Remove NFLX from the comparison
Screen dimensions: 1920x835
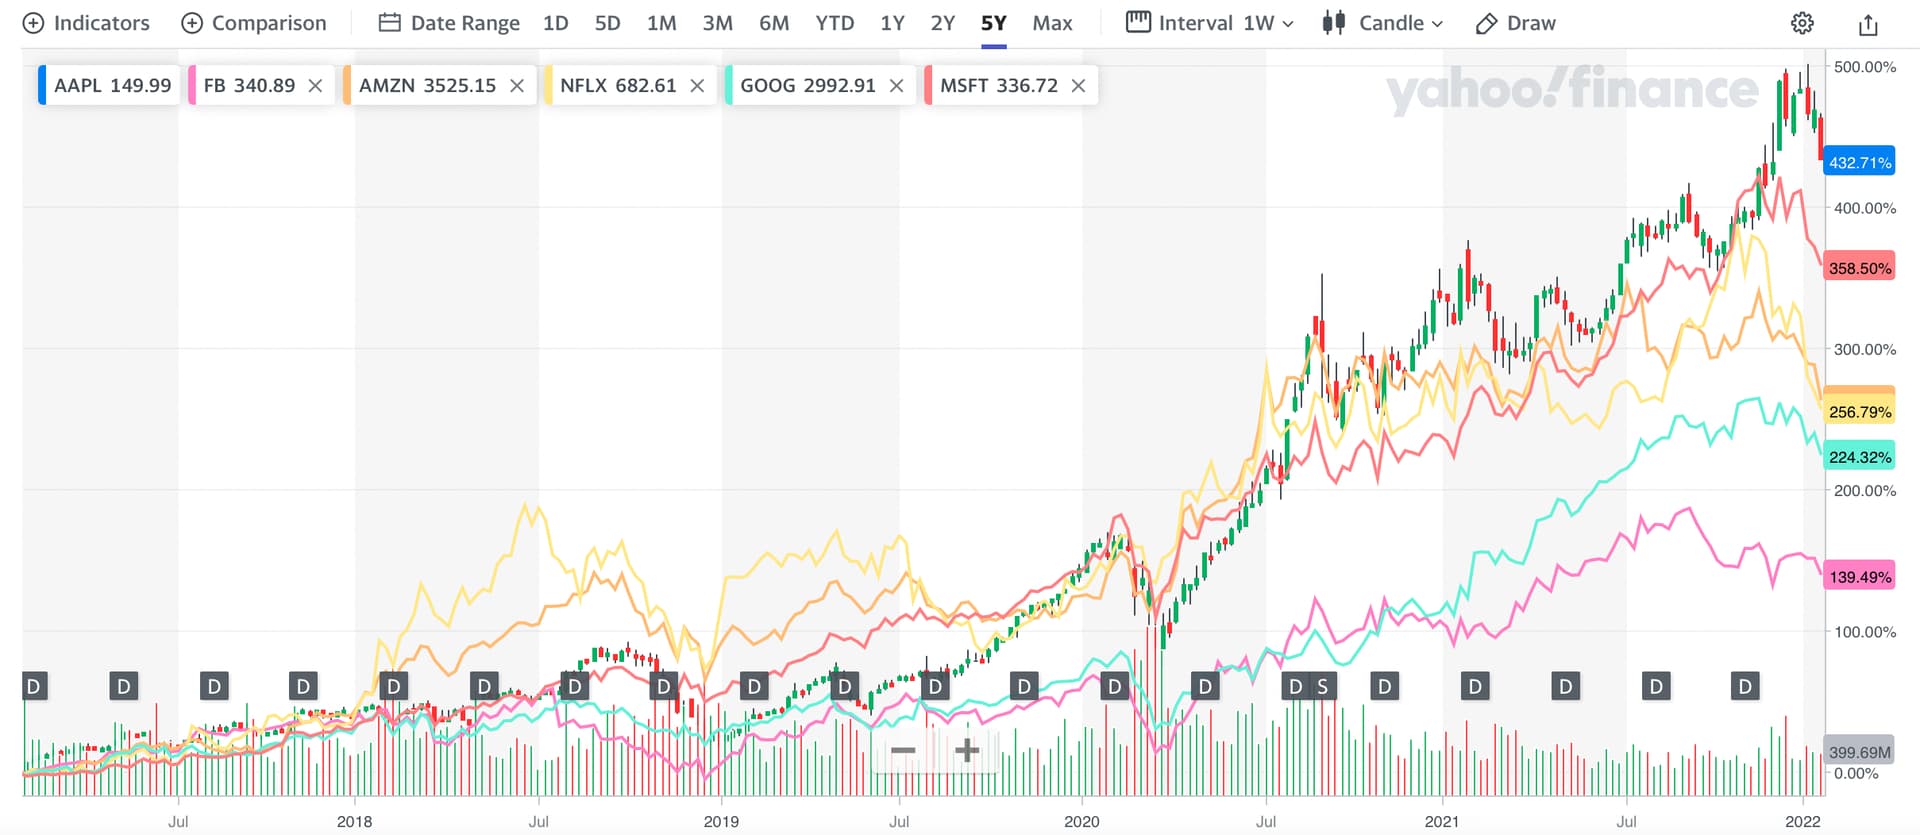697,86
